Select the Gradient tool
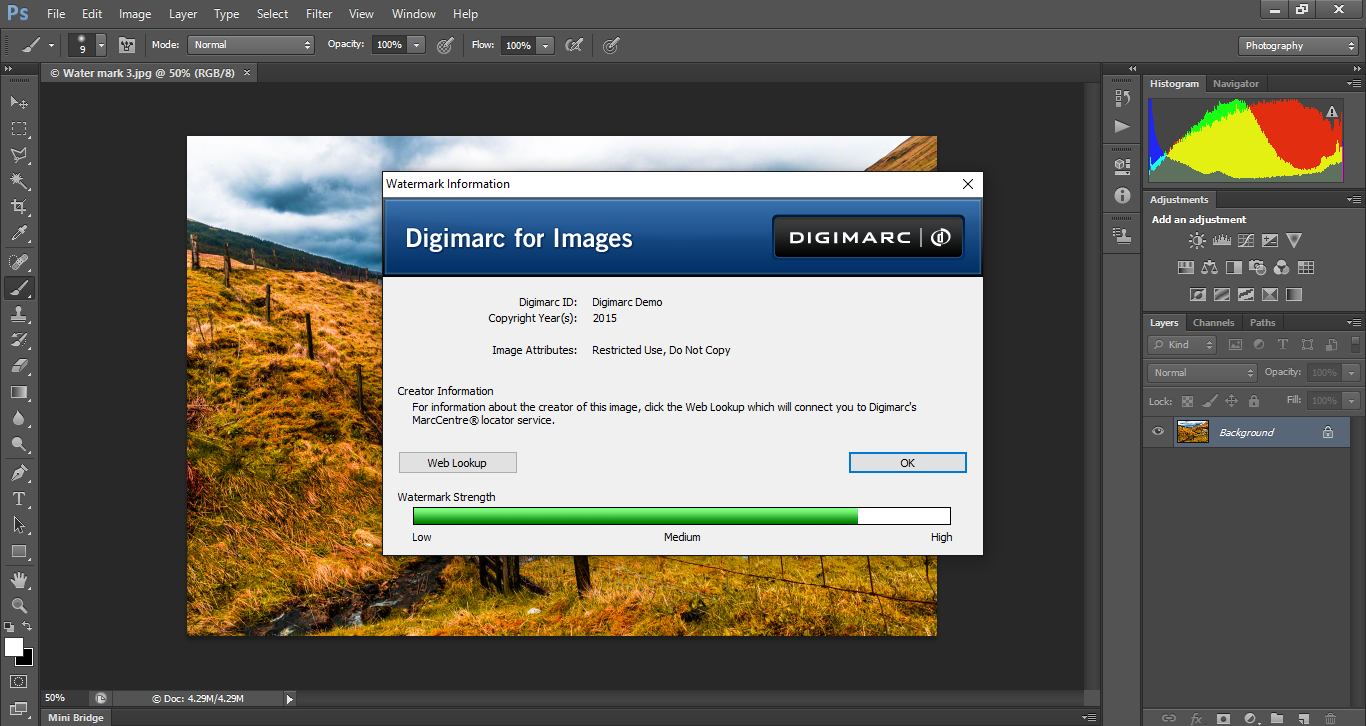 (19, 392)
